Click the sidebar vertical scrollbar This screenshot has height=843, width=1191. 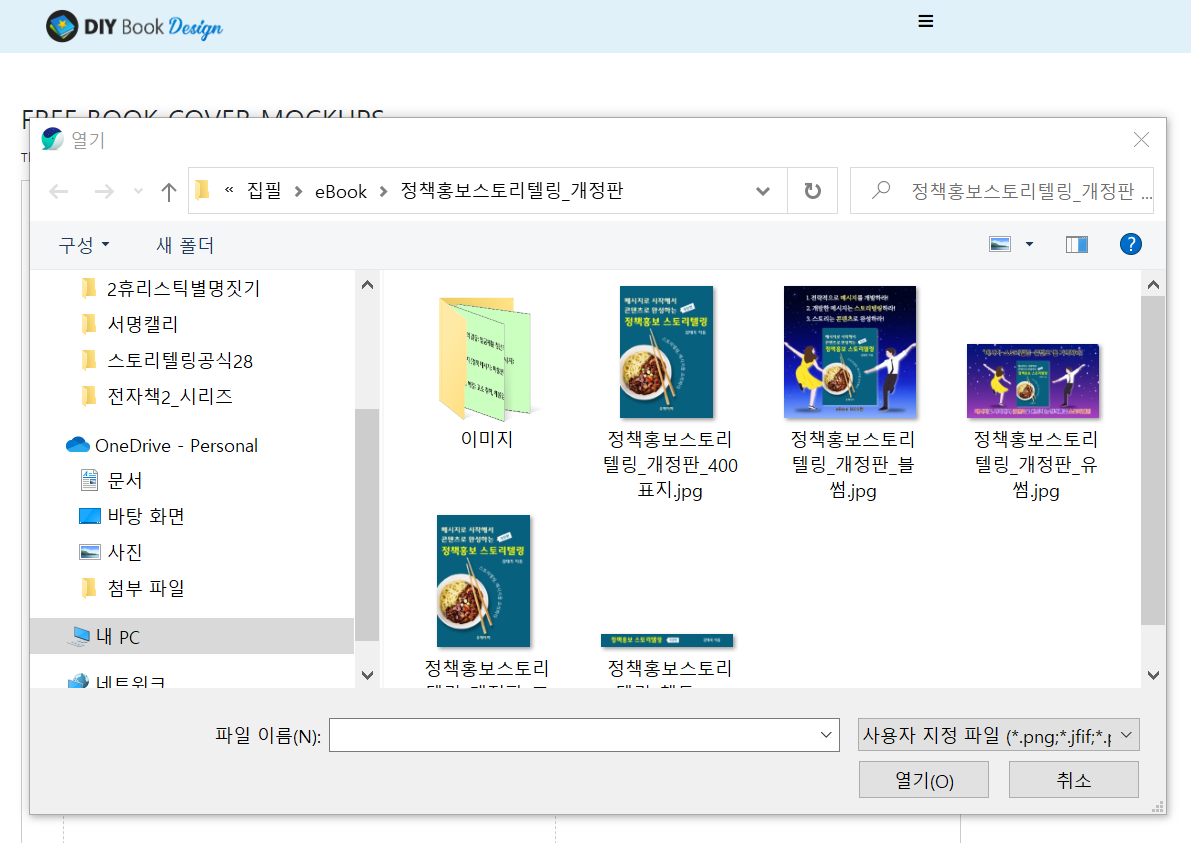[367, 480]
